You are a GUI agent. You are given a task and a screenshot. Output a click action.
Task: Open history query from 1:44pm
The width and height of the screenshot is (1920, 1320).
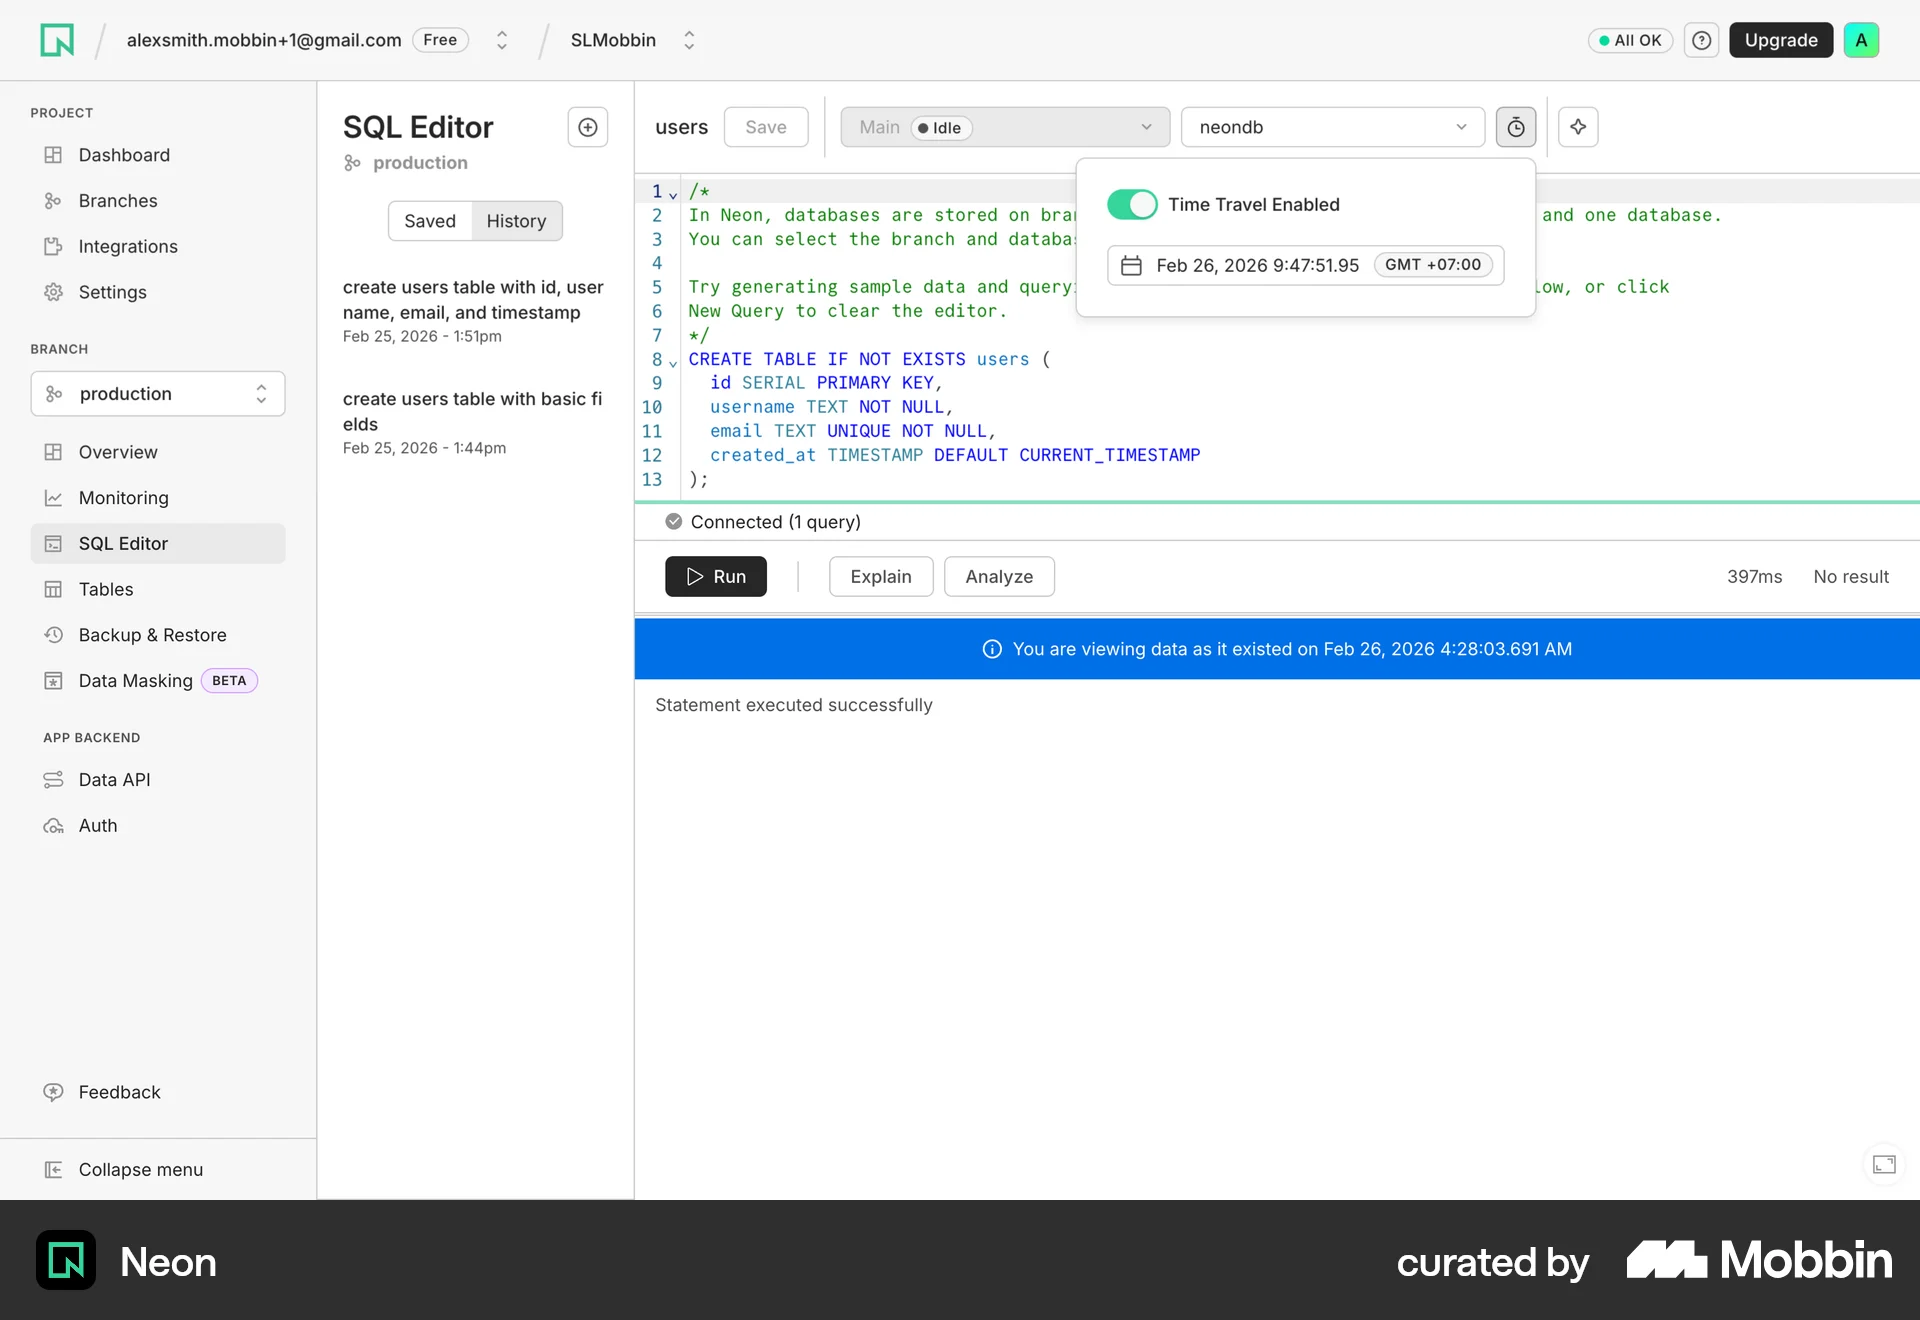(475, 423)
